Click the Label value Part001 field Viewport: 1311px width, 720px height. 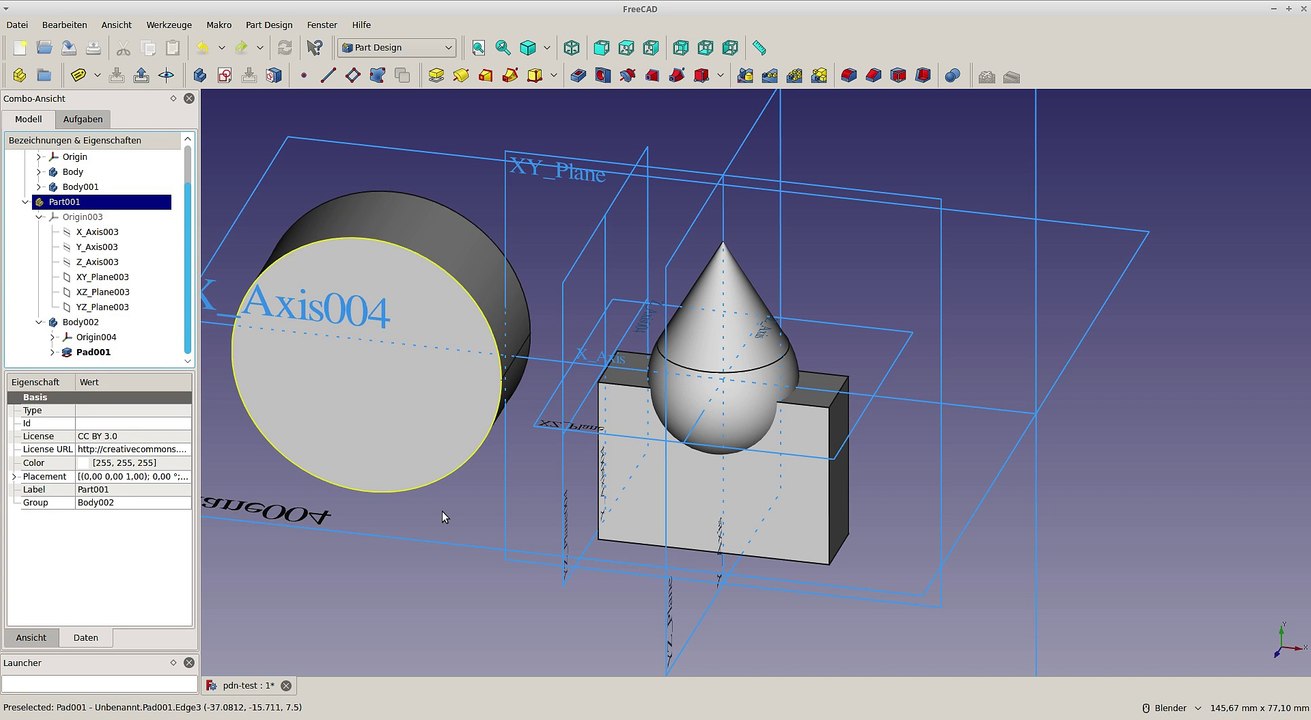[133, 489]
